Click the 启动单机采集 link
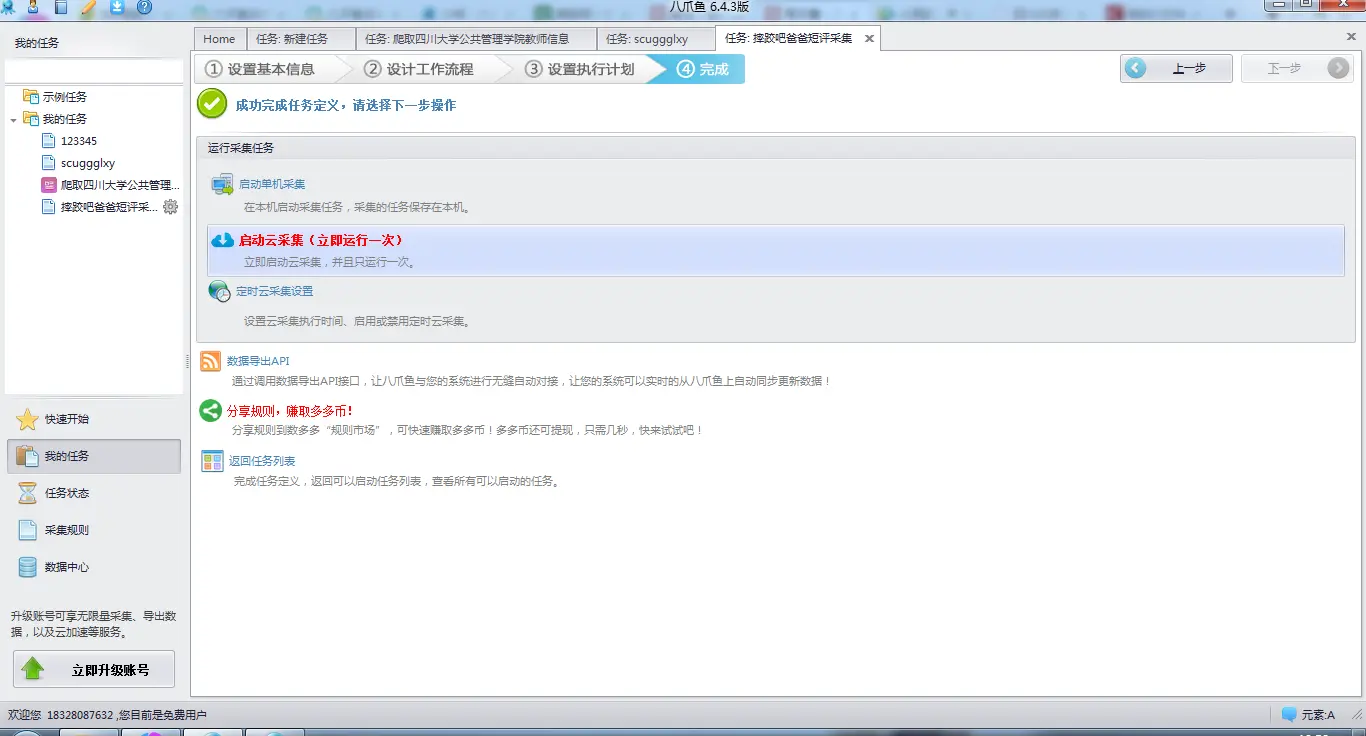1366x736 pixels. pos(271,184)
